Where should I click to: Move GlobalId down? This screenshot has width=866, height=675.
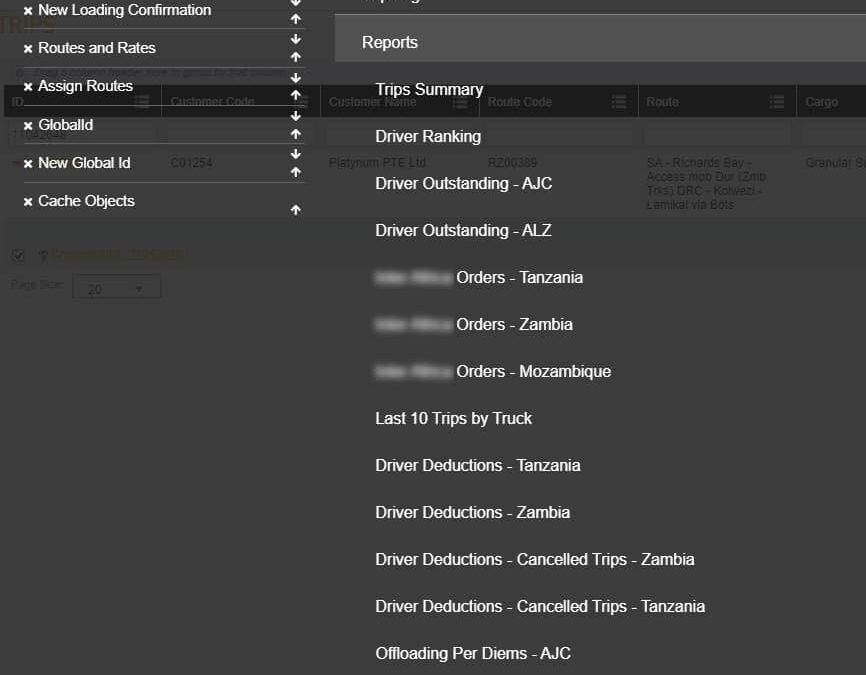[x=296, y=115]
